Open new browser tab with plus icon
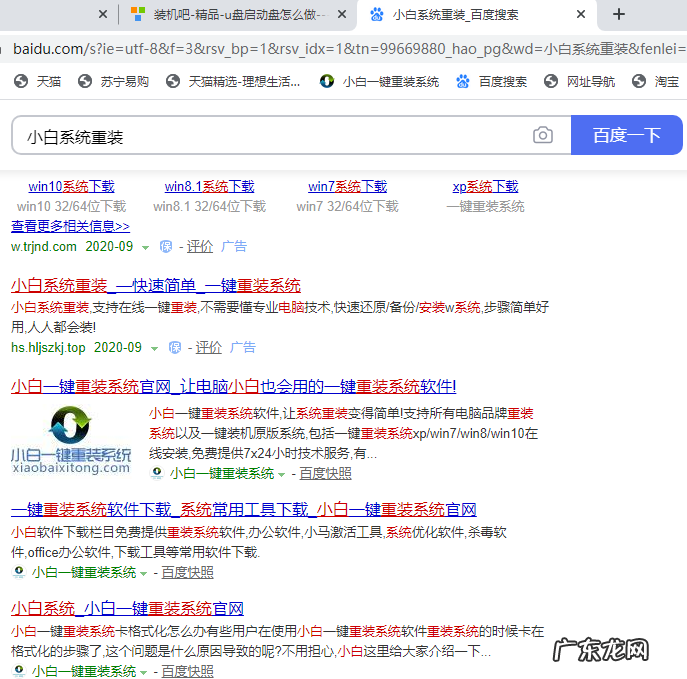 coord(619,14)
